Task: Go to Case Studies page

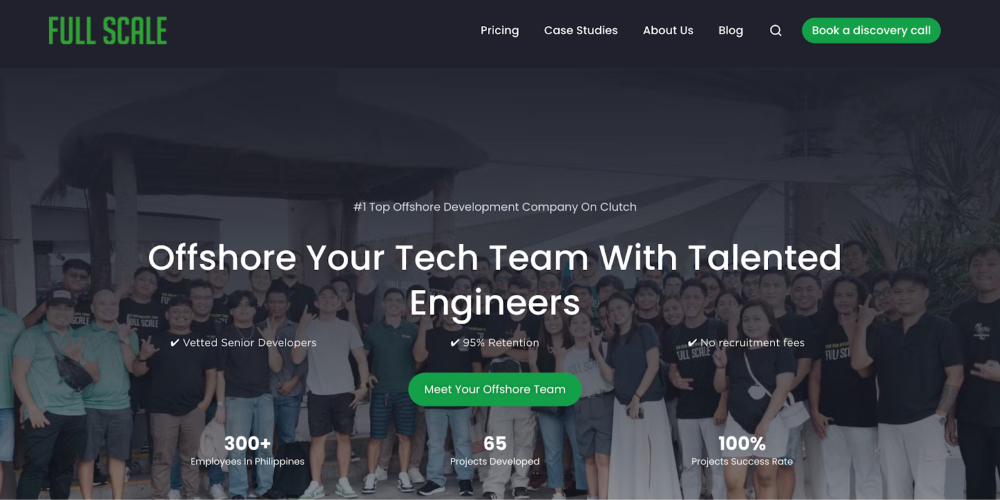Action: tap(580, 31)
